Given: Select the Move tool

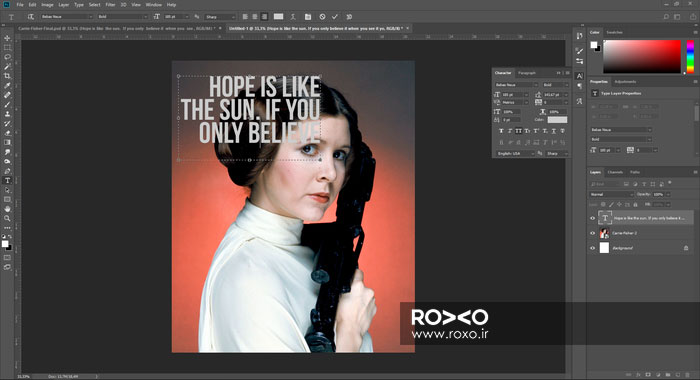Looking at the screenshot, I should pos(7,38).
